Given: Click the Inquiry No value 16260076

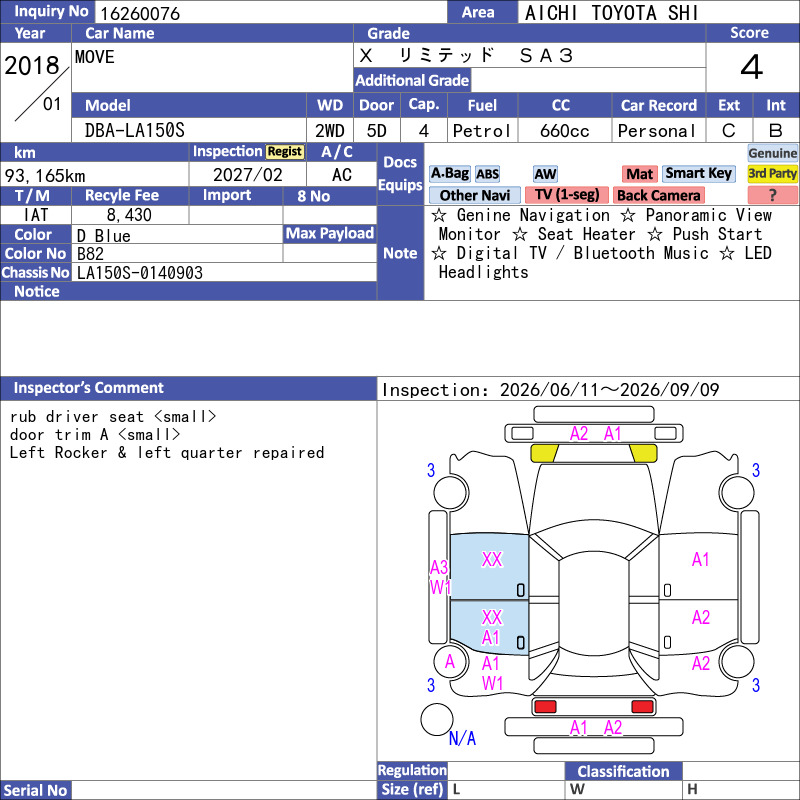Looking at the screenshot, I should [x=140, y=13].
